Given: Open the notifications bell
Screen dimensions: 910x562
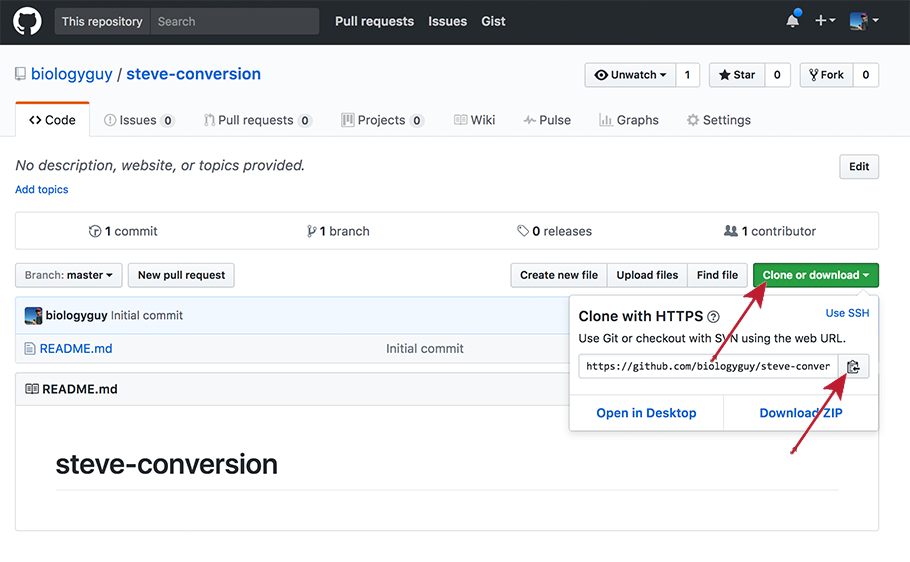Looking at the screenshot, I should click(x=793, y=20).
